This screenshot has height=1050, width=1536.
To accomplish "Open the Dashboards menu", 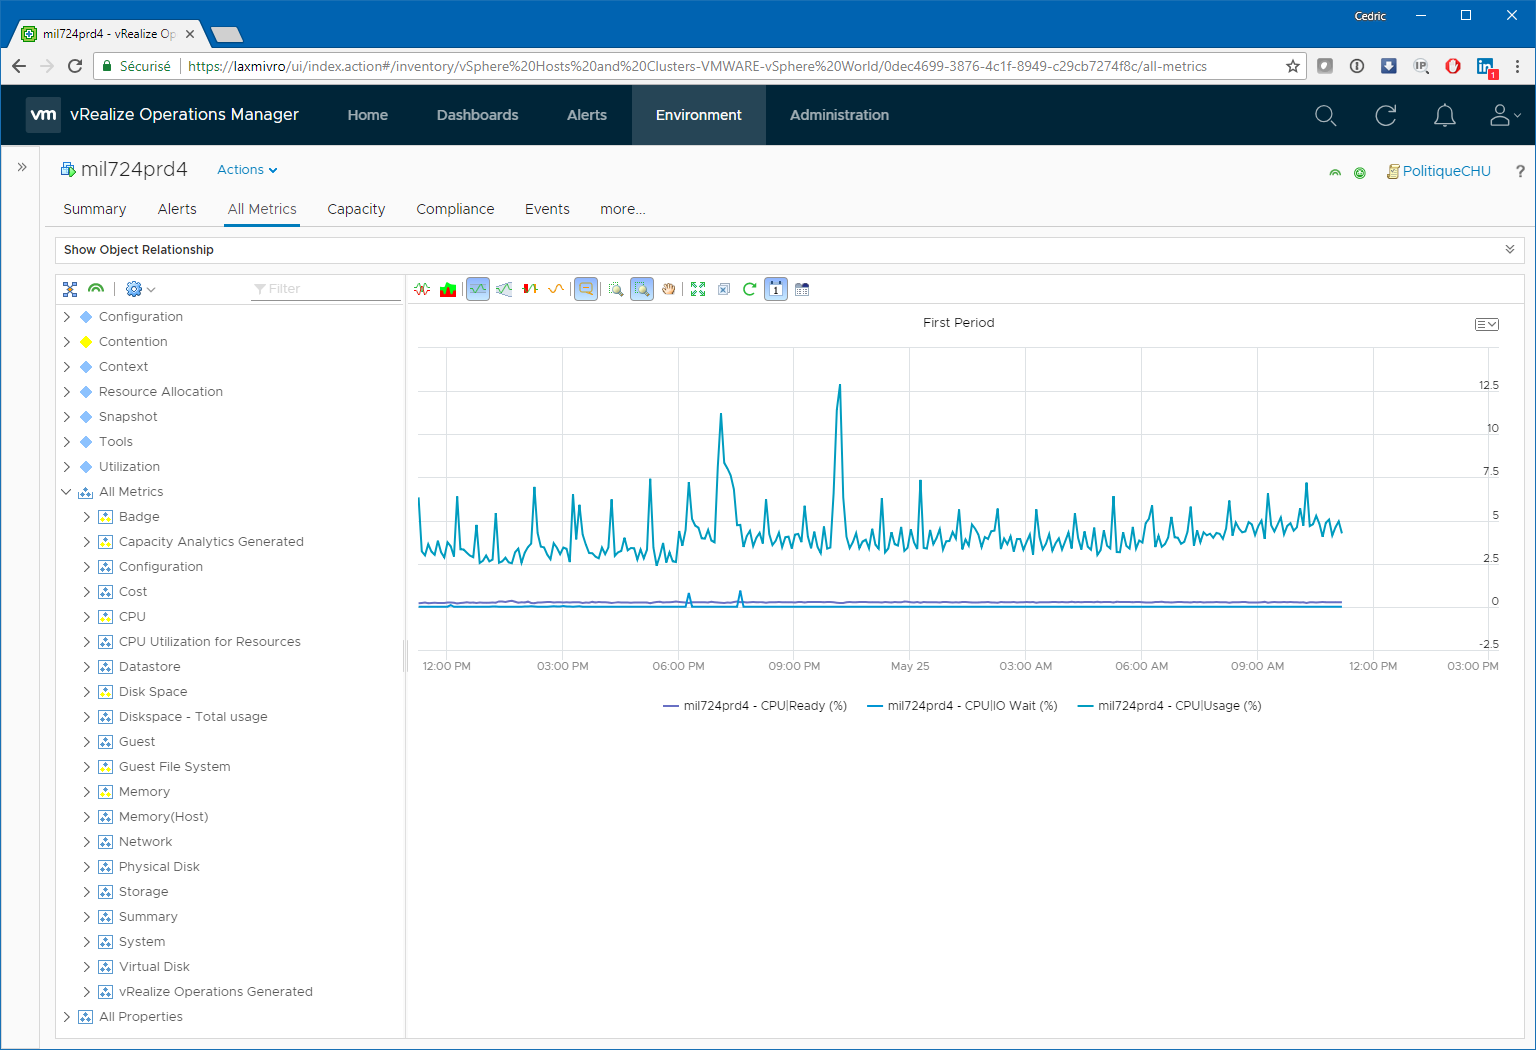I will (x=477, y=115).
